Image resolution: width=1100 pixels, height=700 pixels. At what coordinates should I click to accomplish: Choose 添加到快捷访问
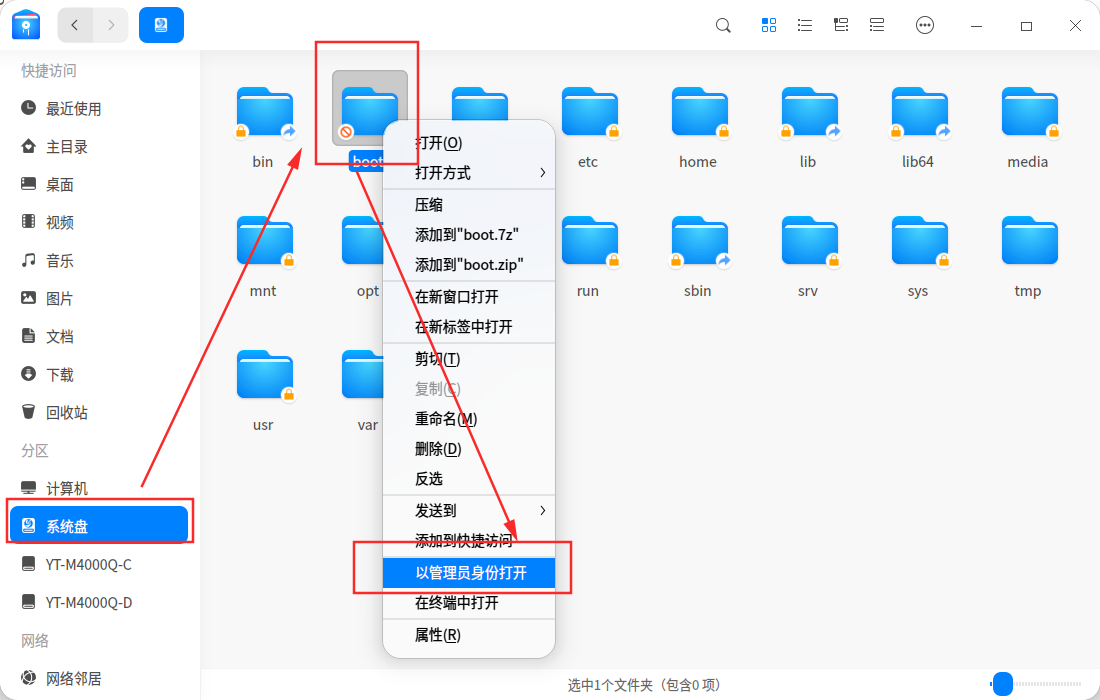pos(469,541)
